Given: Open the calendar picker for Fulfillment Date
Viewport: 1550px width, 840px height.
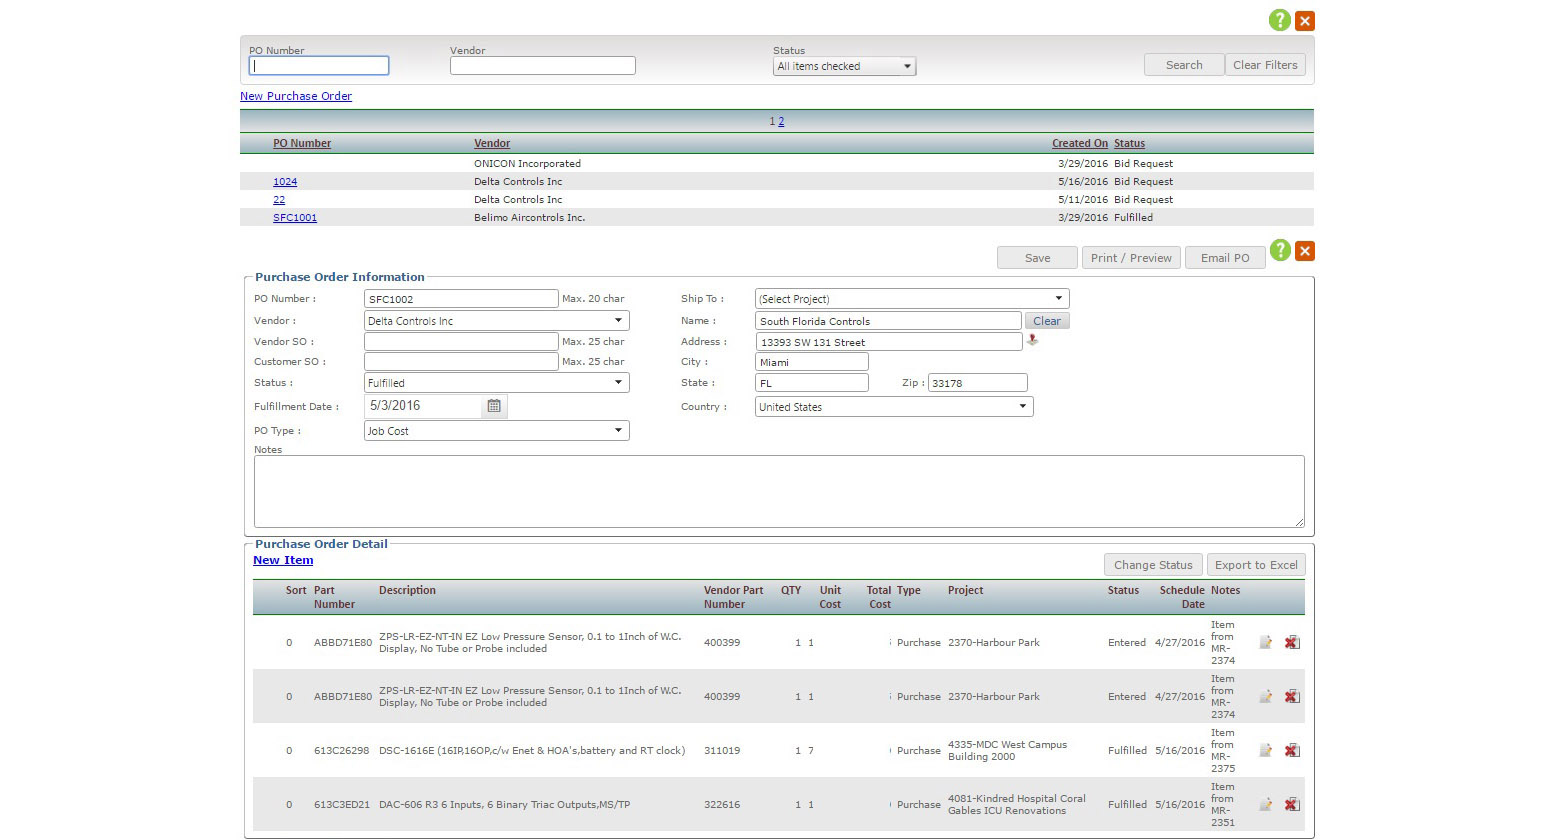Looking at the screenshot, I should point(494,406).
